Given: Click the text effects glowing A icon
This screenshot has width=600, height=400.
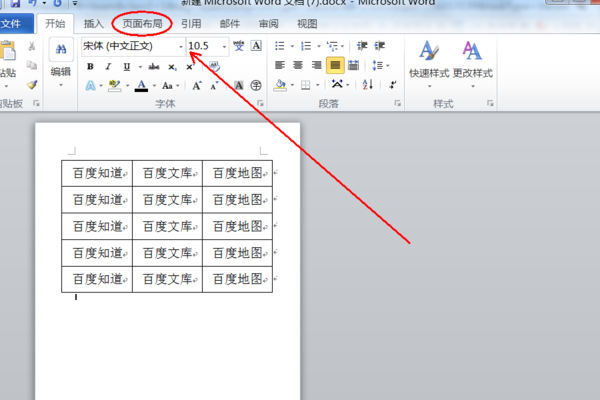Looking at the screenshot, I should pos(90,85).
